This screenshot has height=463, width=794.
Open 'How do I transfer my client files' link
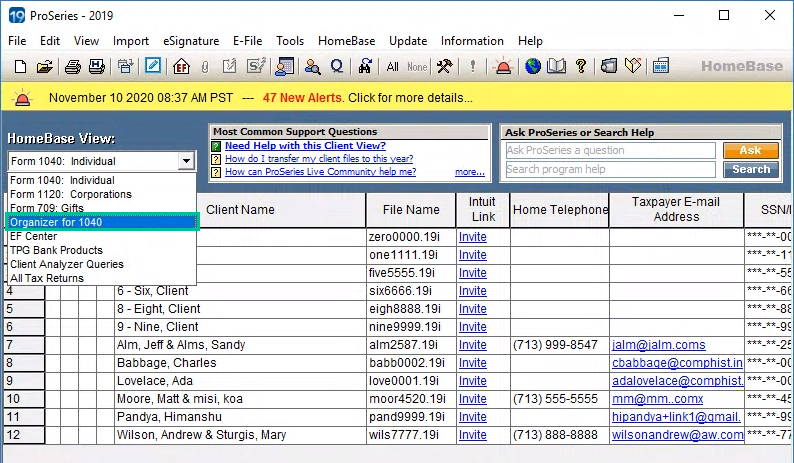[319, 159]
